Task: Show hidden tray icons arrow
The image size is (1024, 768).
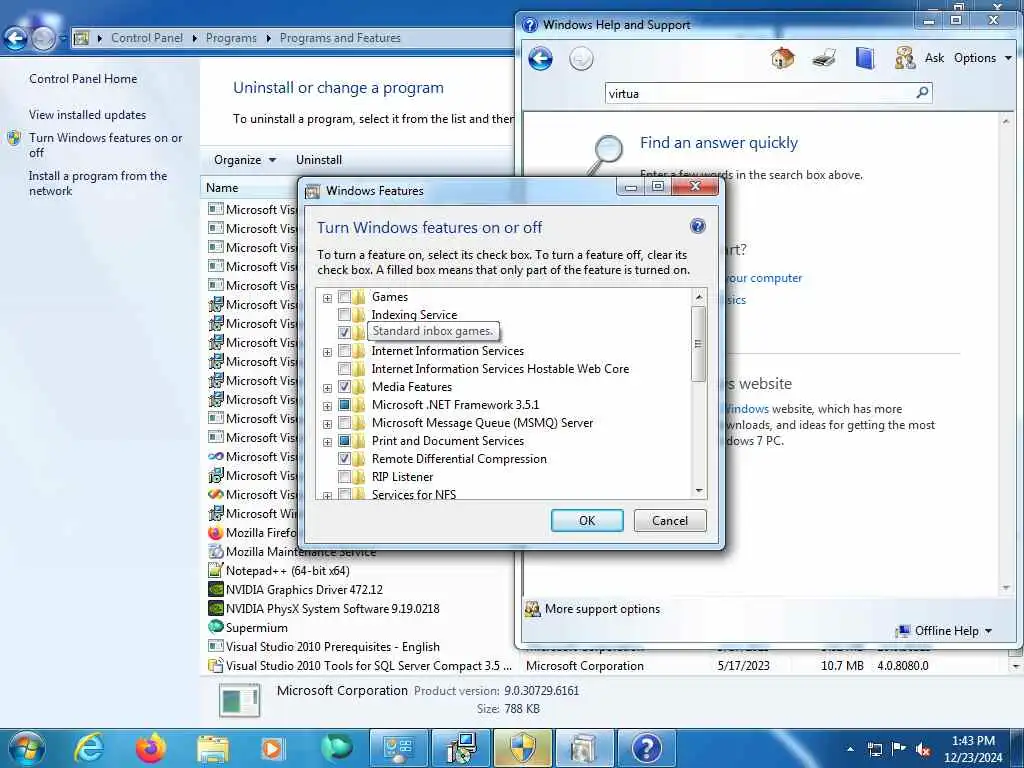Action: pyautogui.click(x=850, y=749)
